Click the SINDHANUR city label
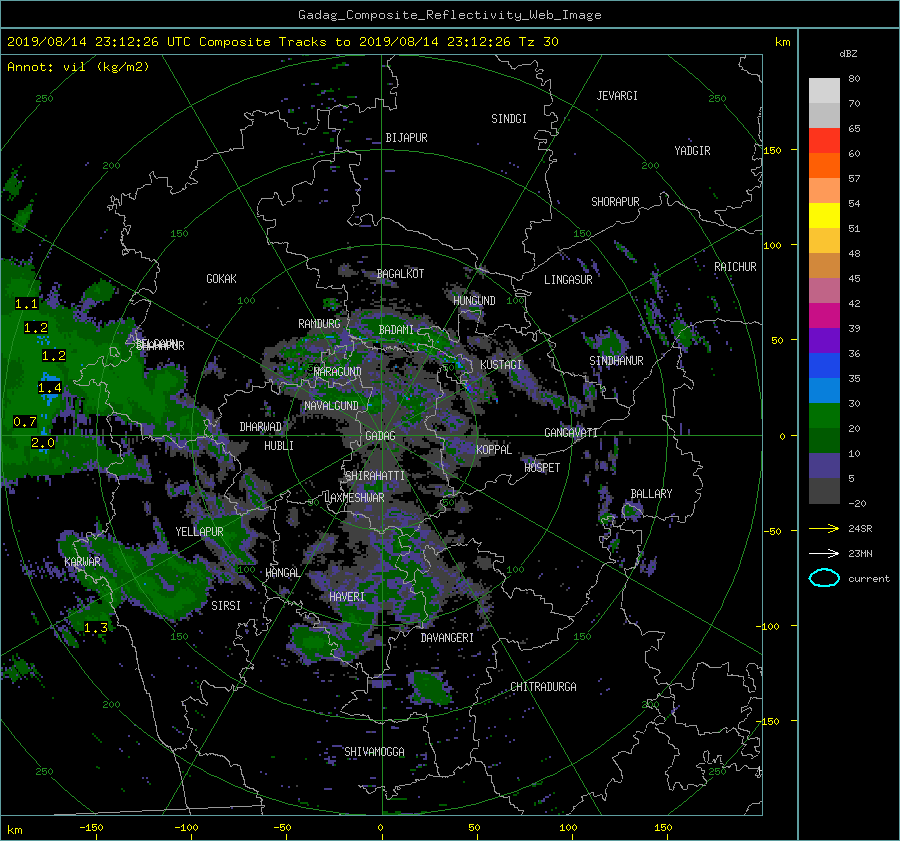This screenshot has height=841, width=900. pos(616,361)
